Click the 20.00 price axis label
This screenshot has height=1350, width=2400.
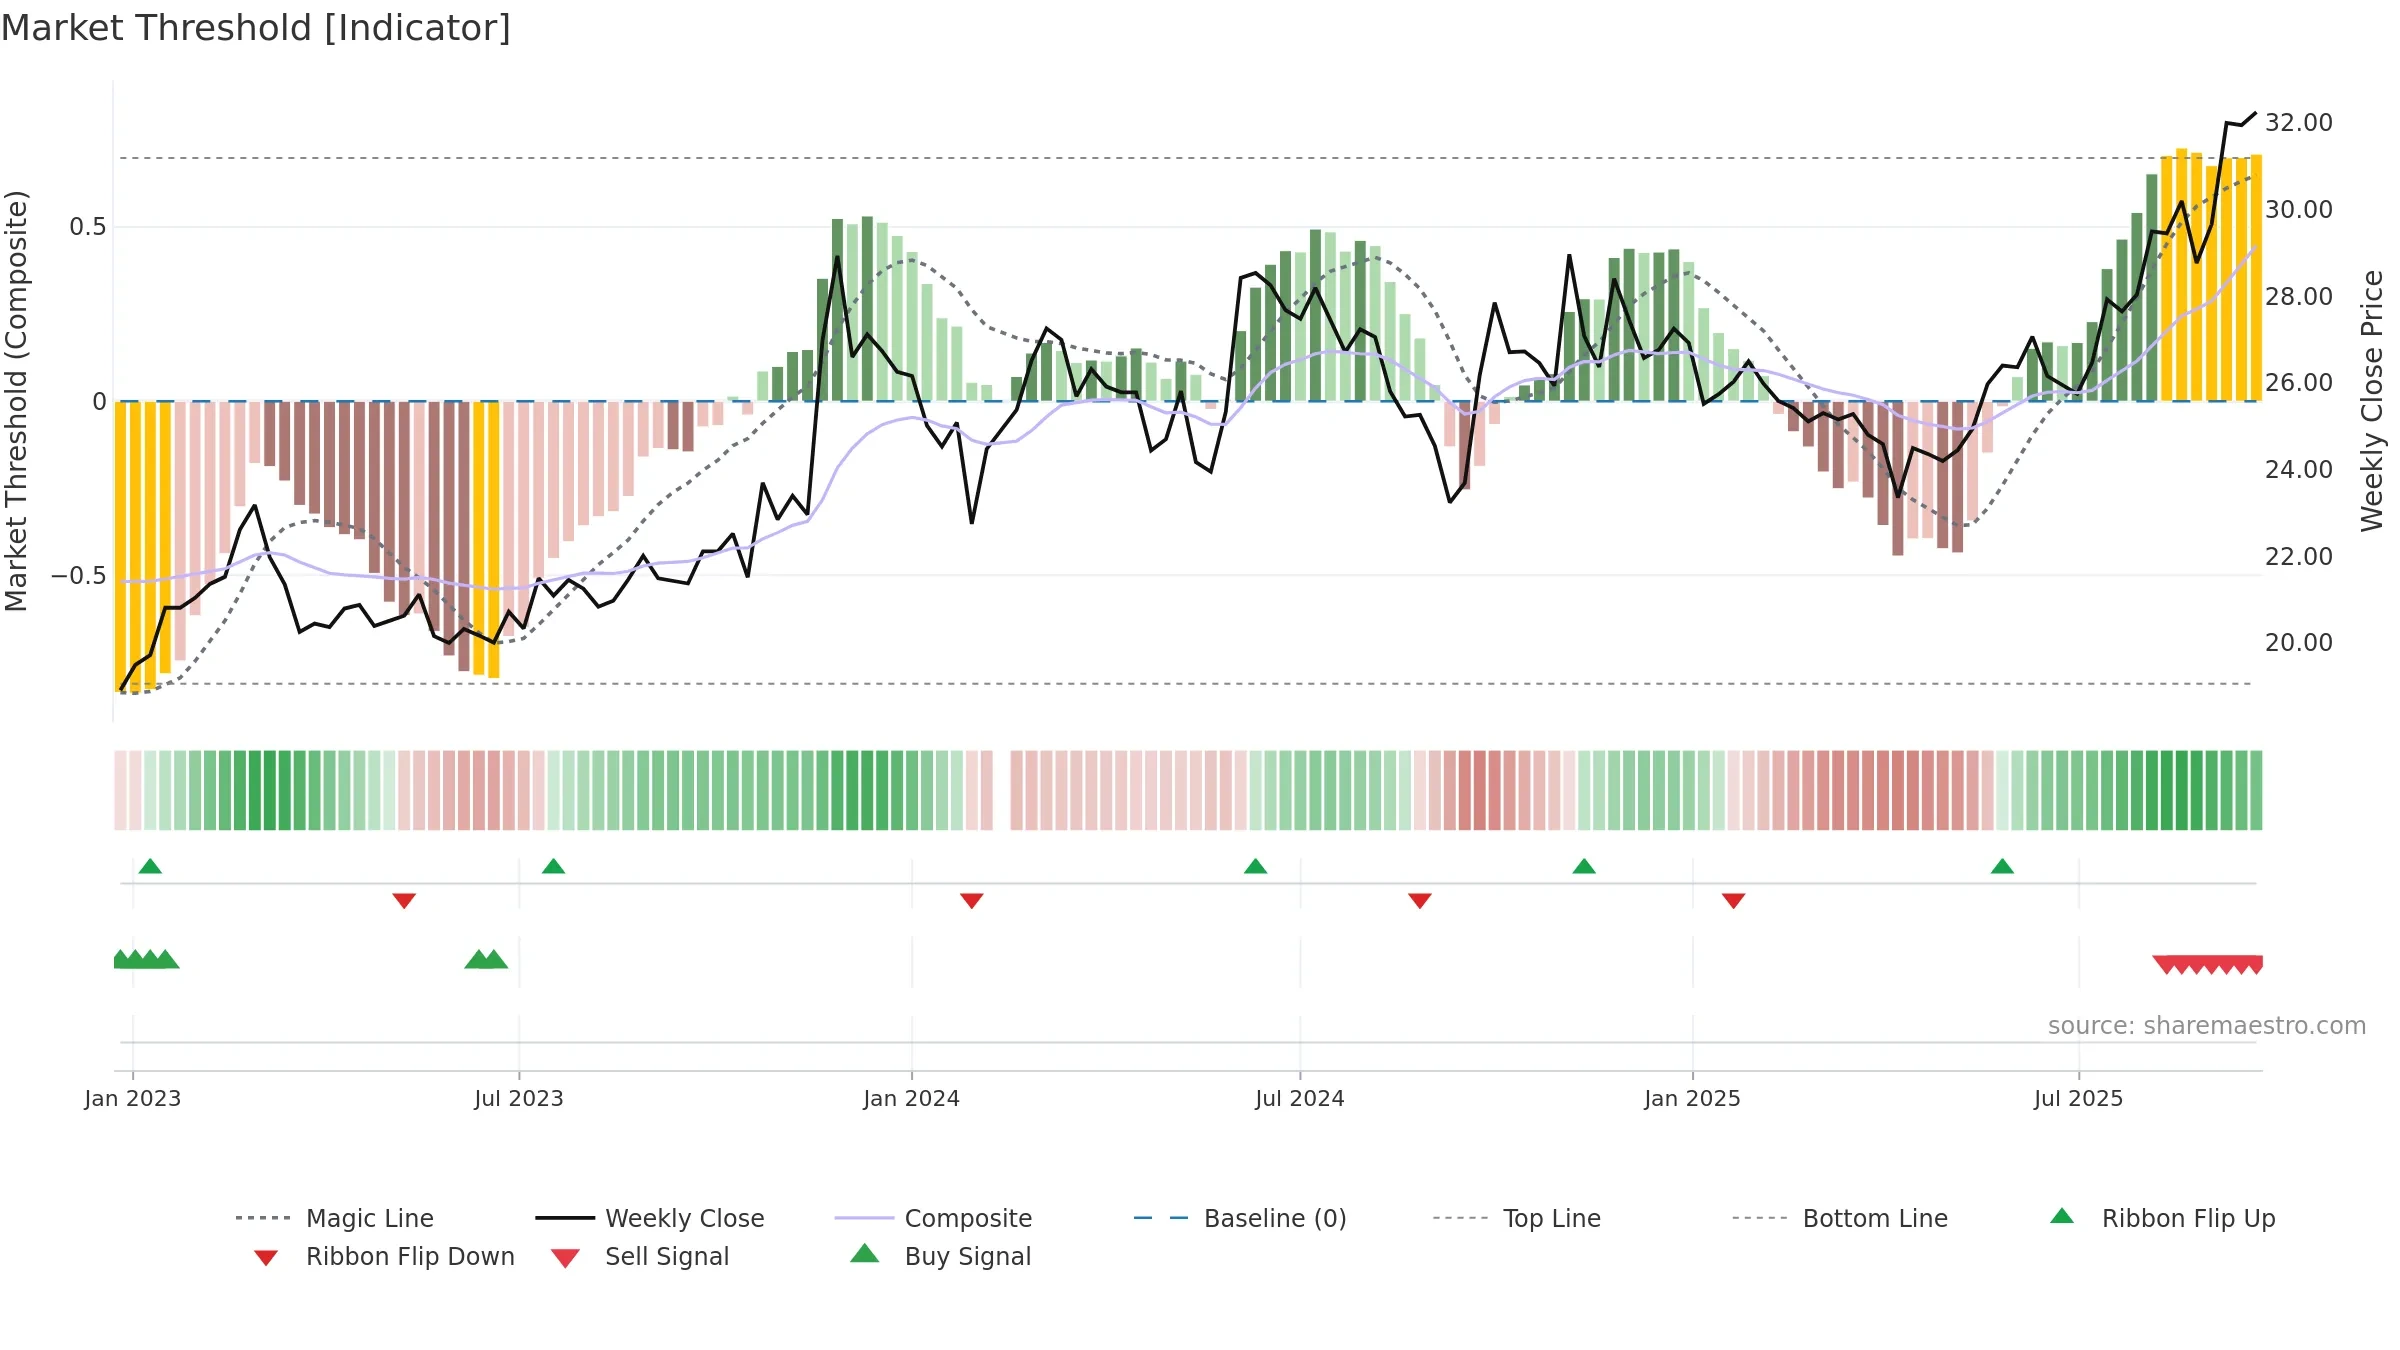(x=2299, y=642)
